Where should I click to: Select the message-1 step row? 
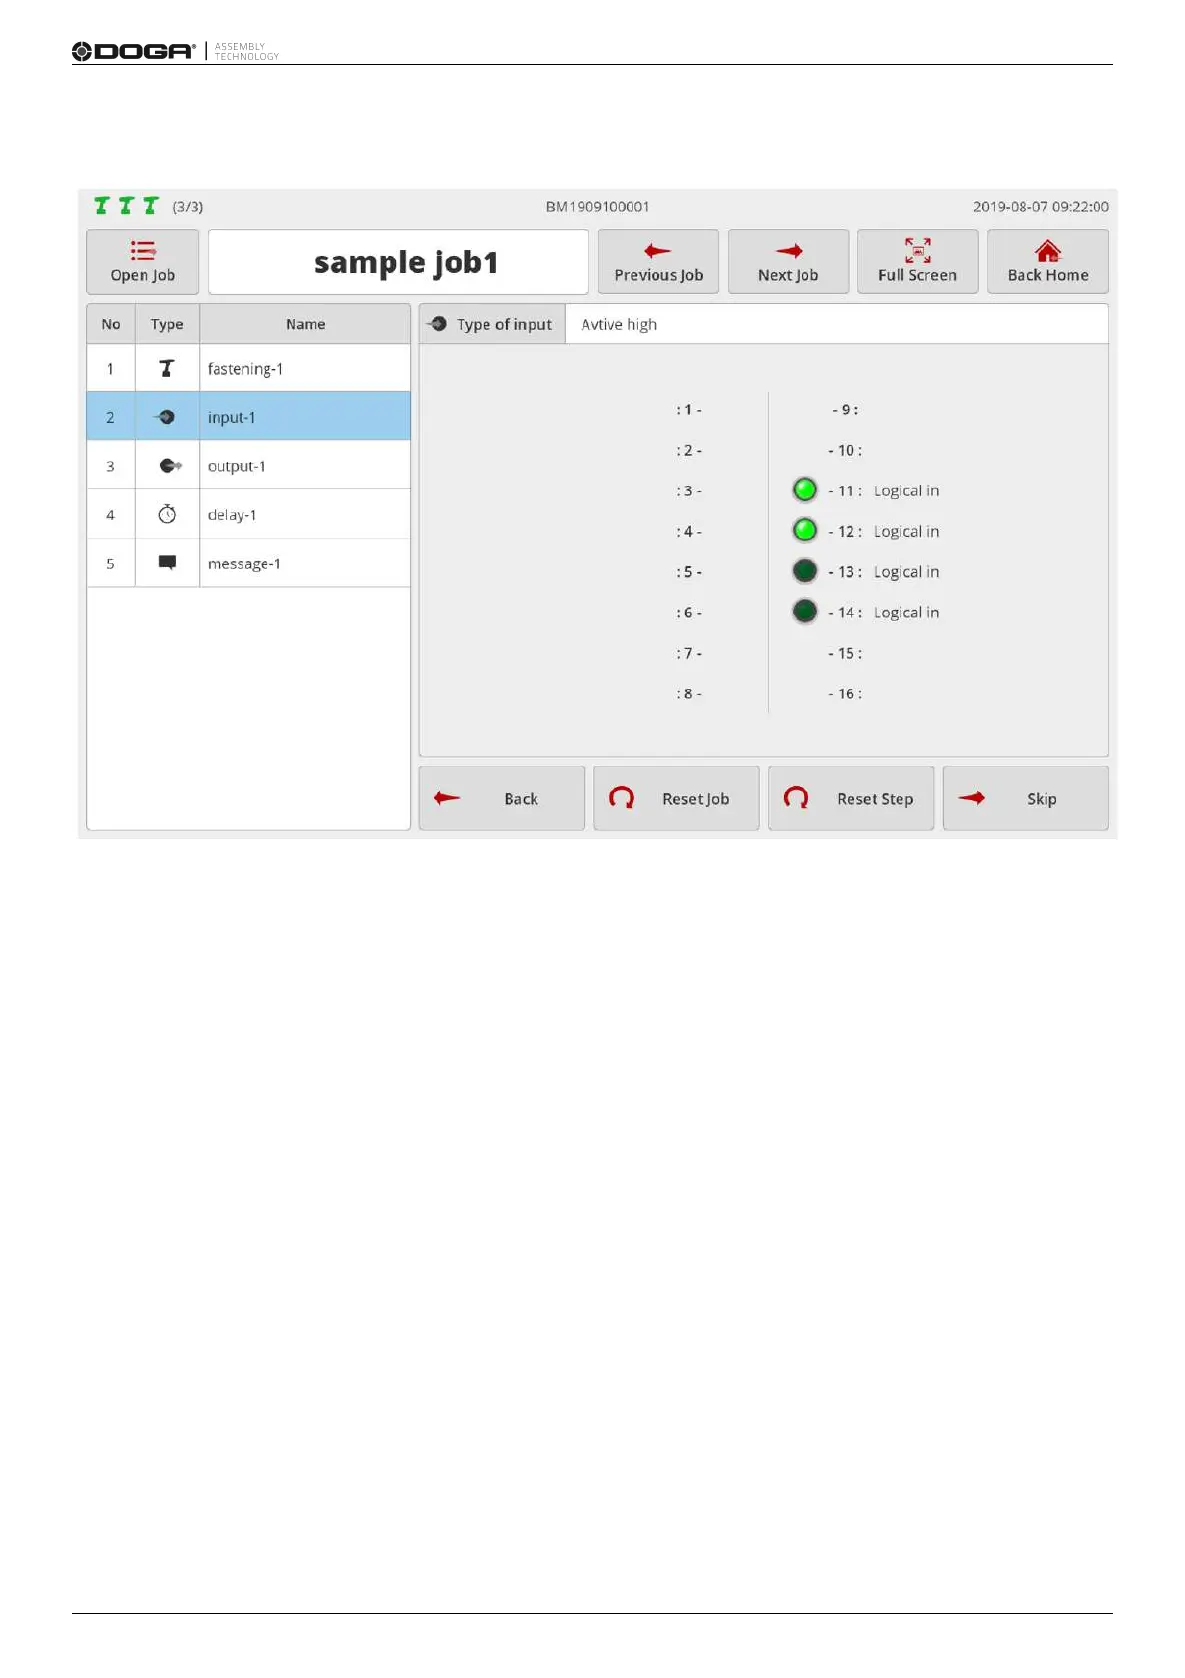pyautogui.click(x=248, y=564)
